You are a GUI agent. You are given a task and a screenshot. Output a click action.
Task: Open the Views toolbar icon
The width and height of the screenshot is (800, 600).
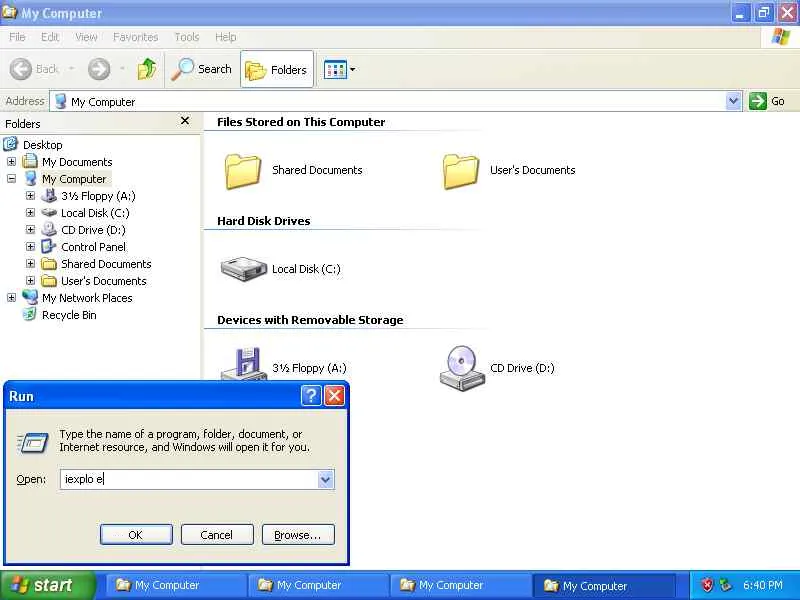coord(335,69)
